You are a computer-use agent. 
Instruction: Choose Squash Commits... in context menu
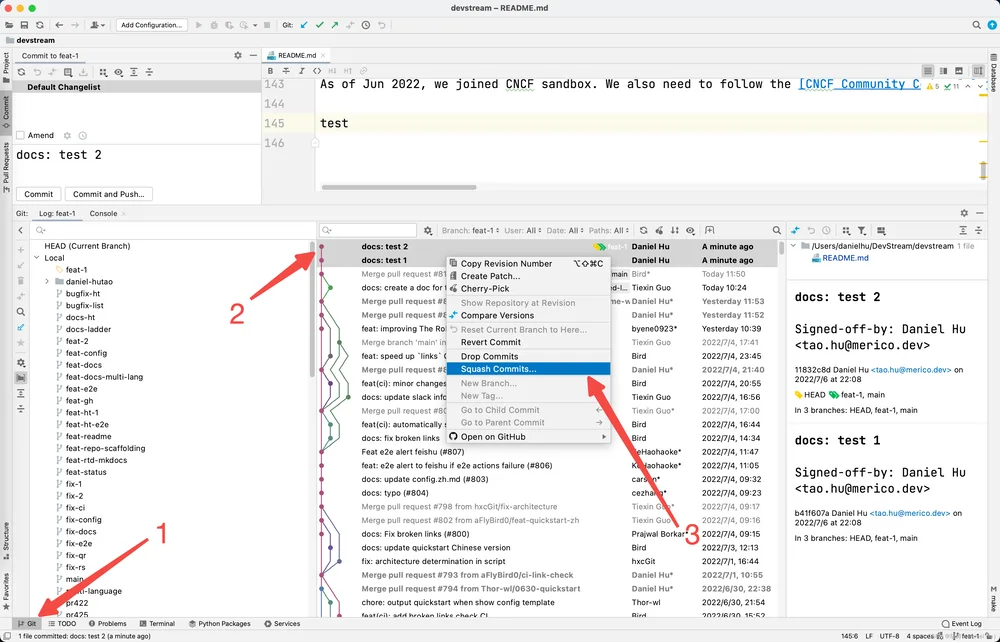pyautogui.click(x=528, y=368)
